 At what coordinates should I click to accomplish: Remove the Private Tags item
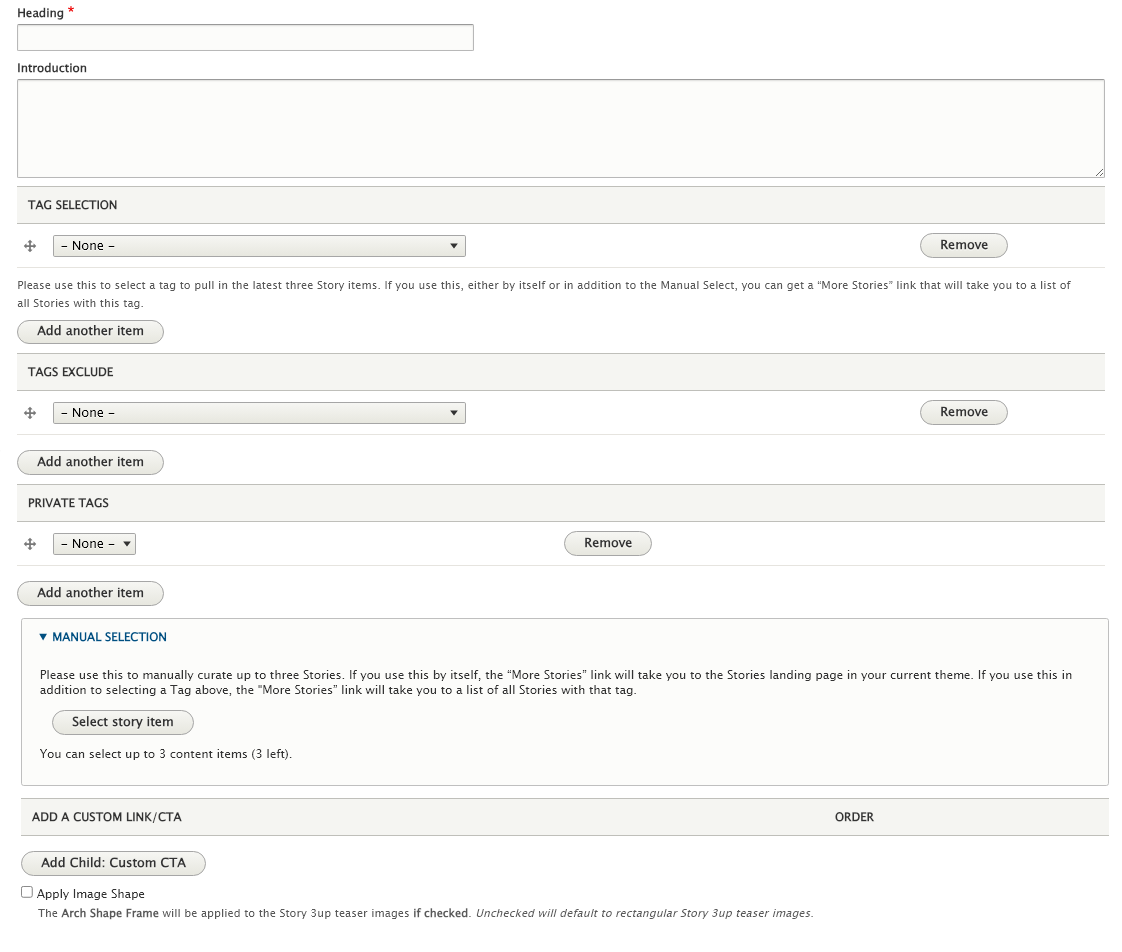(608, 543)
